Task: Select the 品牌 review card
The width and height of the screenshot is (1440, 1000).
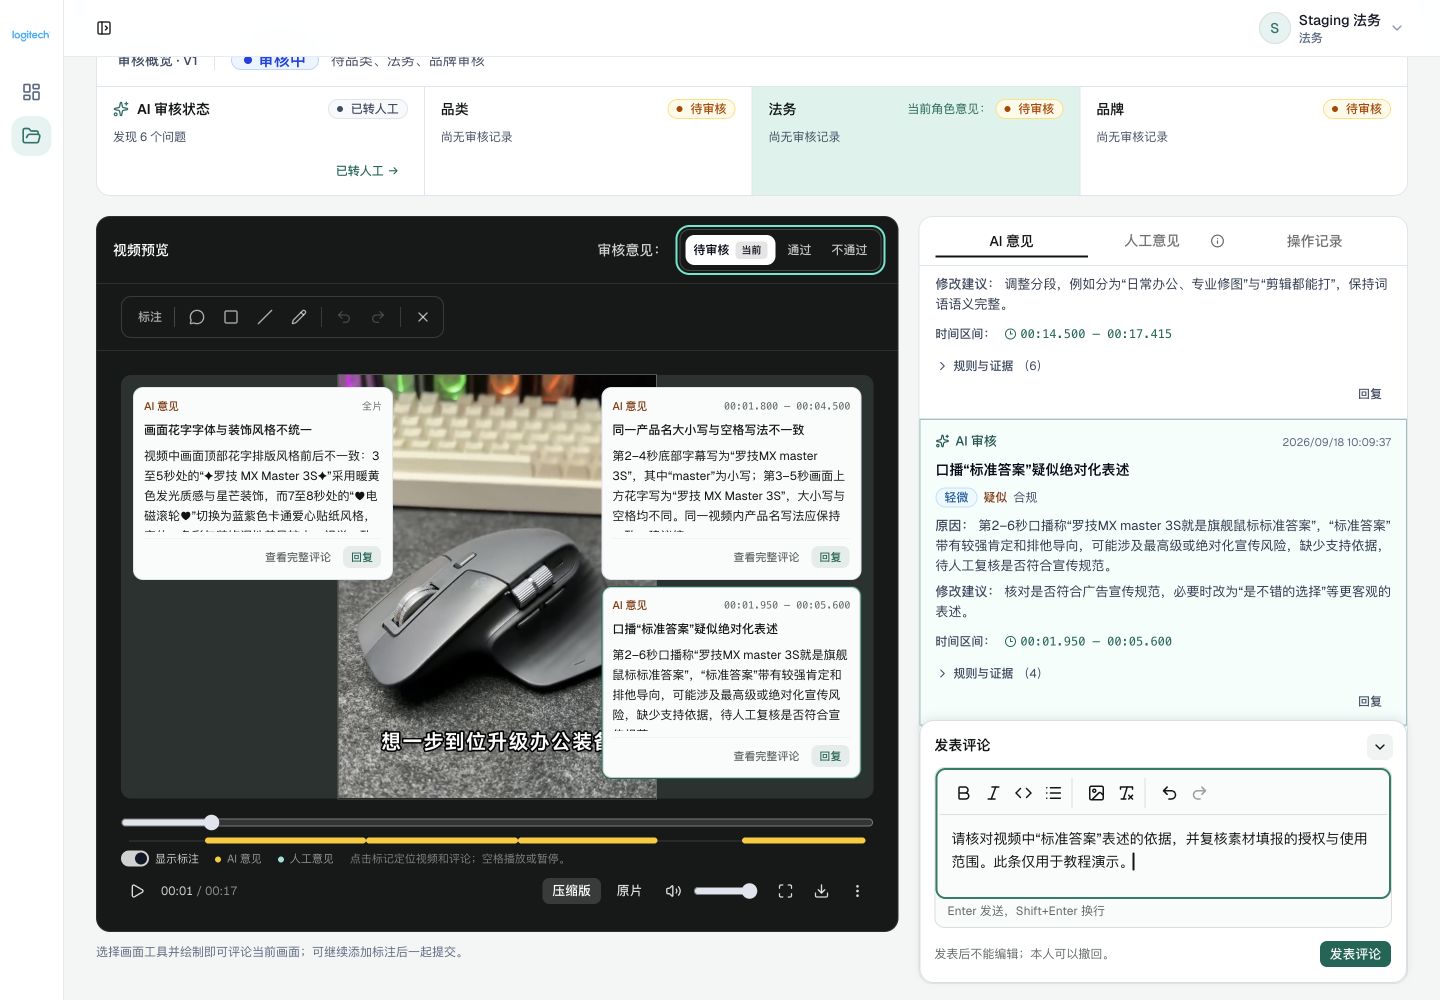Action: (1243, 140)
